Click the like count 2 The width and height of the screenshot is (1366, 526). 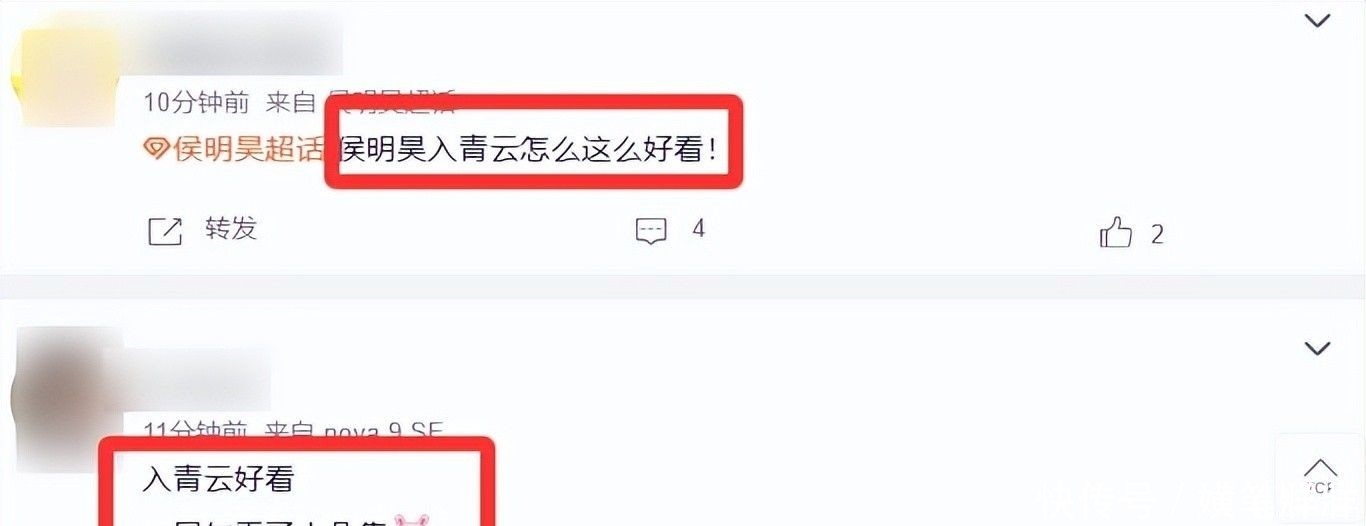[1157, 235]
